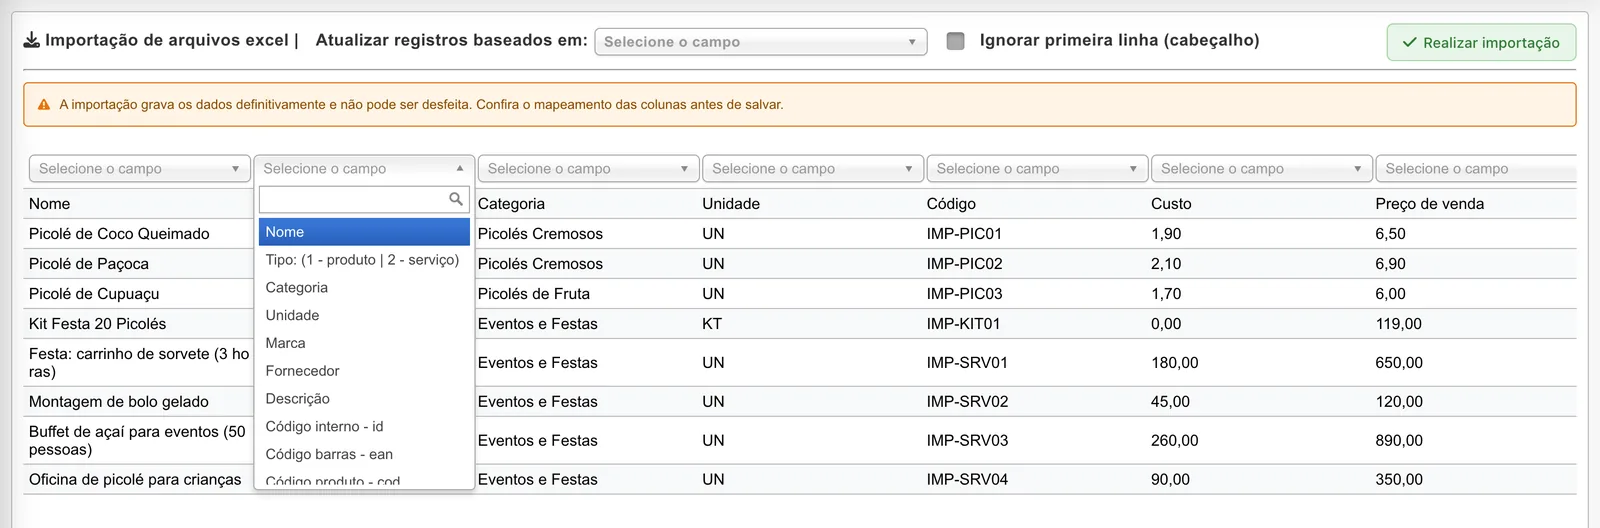Viewport: 1600px width, 528px height.
Task: Open field selector above Código column
Action: [1037, 169]
